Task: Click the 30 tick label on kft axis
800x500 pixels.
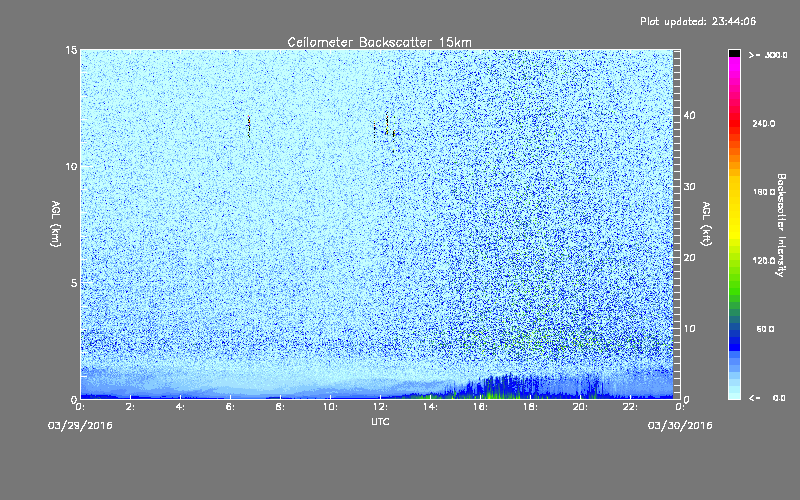Action: pyautogui.click(x=689, y=187)
